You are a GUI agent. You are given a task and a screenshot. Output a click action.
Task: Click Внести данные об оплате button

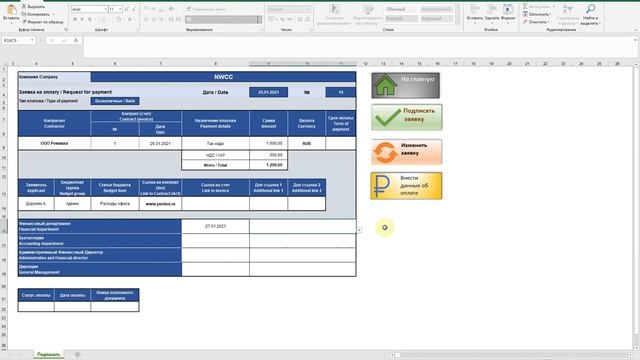tap(407, 186)
